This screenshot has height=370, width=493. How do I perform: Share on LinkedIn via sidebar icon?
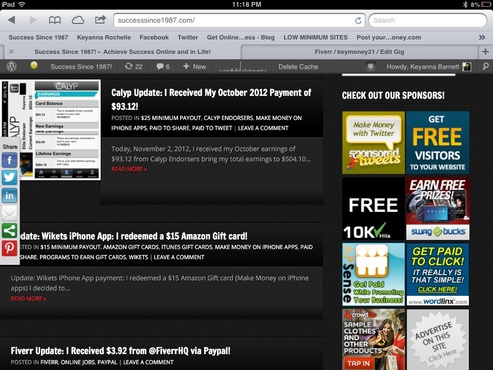[9, 195]
